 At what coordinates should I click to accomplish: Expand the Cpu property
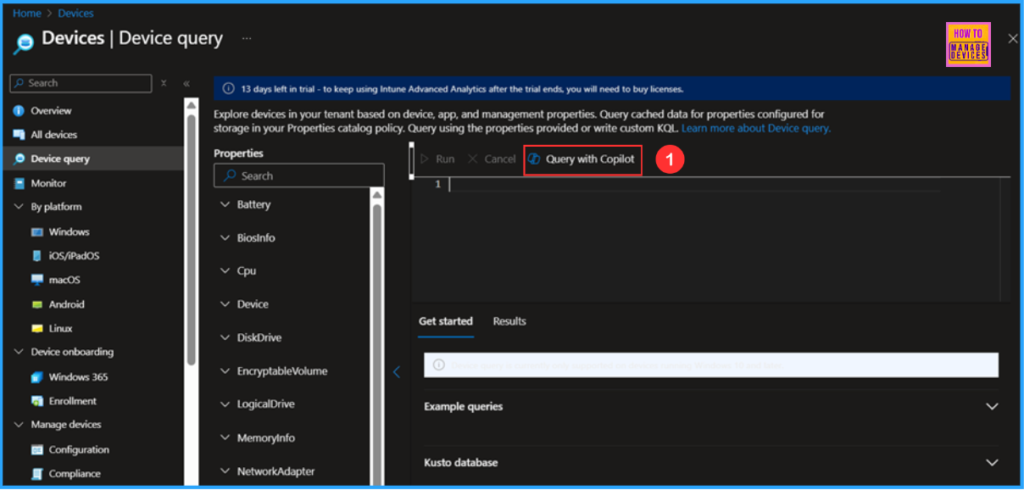tap(225, 271)
